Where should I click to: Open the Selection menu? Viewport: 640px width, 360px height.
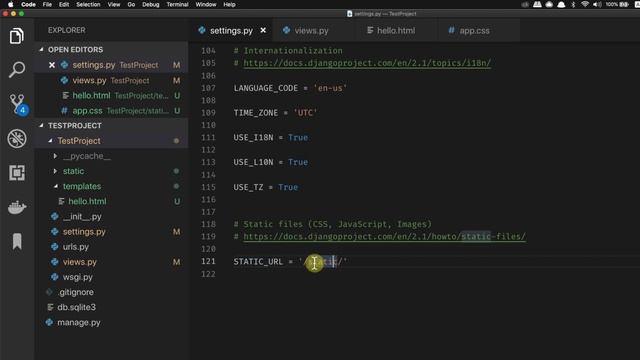pyautogui.click(x=88, y=4)
